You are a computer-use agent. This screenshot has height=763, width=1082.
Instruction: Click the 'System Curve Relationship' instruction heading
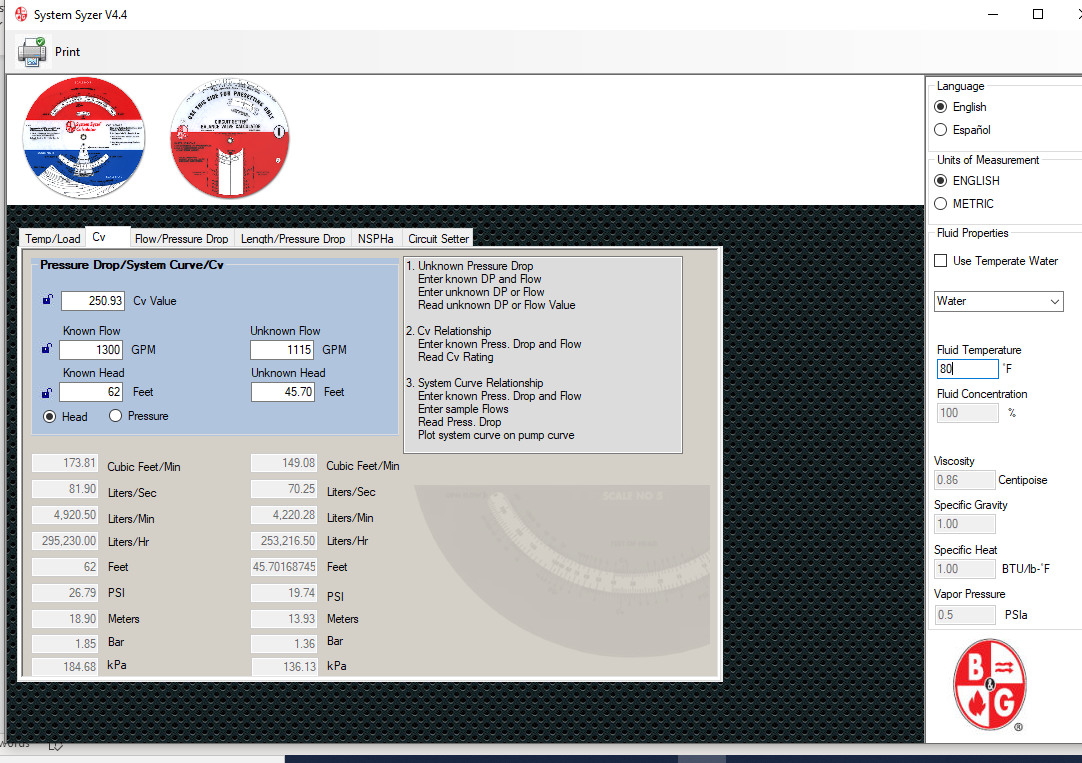click(x=480, y=383)
